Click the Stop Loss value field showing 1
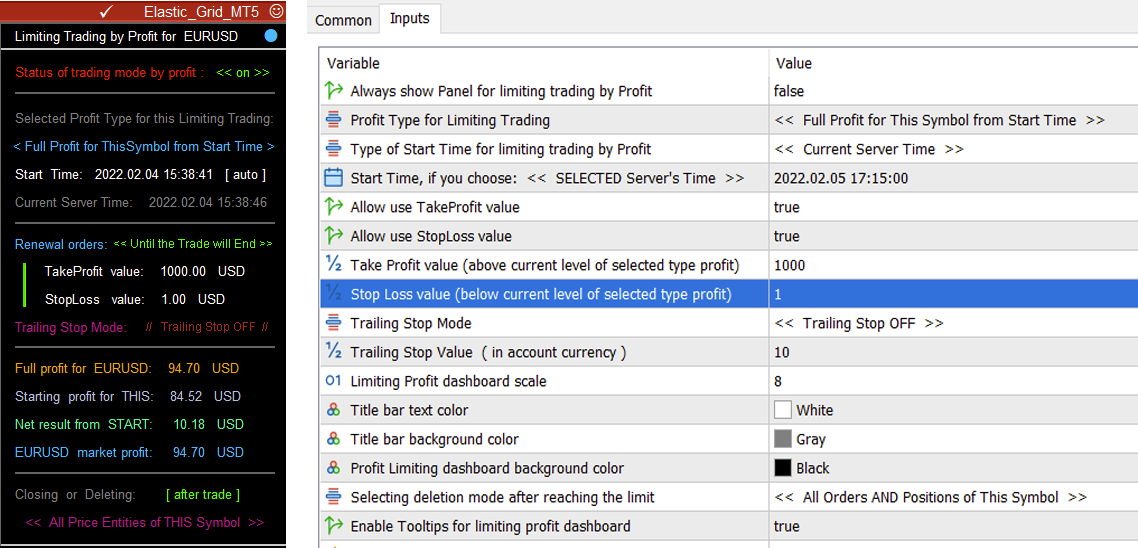The width and height of the screenshot is (1138, 548). 953,294
